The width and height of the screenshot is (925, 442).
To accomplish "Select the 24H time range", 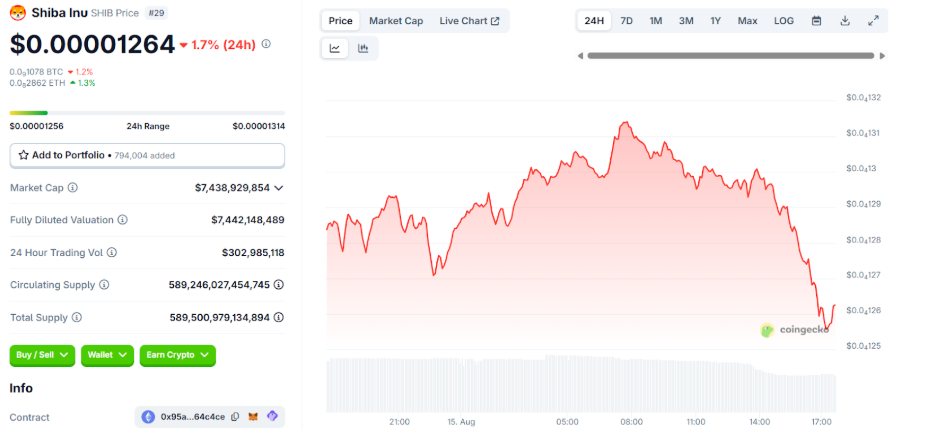I will 594,21.
